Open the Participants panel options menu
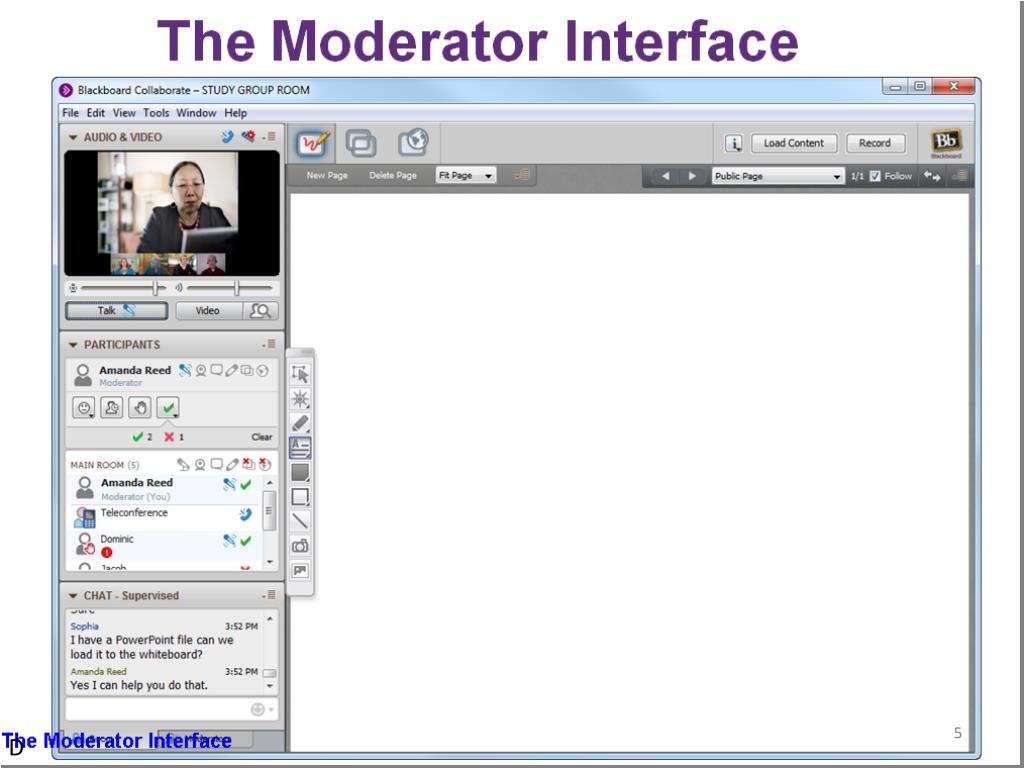Image resolution: width=1024 pixels, height=768 pixels. point(269,344)
